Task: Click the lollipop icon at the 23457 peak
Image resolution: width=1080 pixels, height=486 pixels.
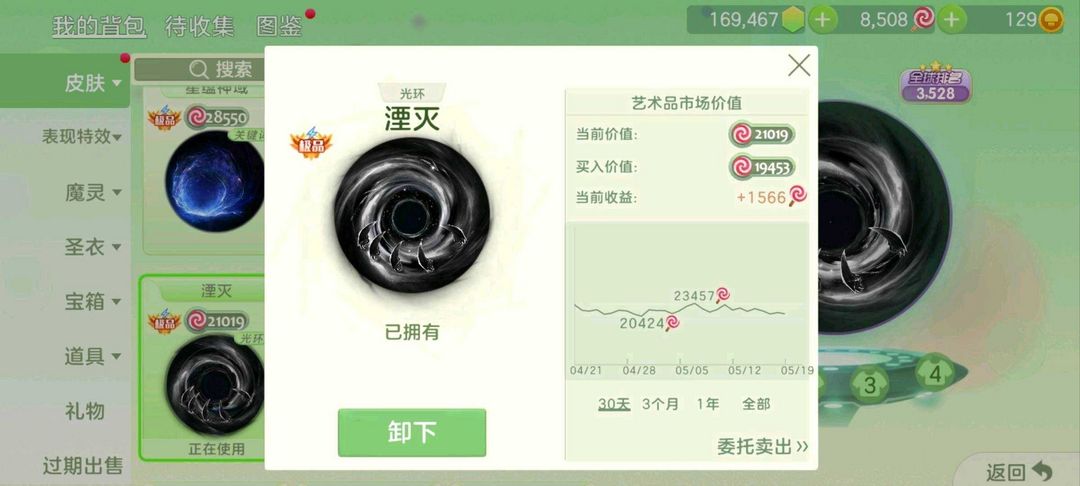Action: 723,295
